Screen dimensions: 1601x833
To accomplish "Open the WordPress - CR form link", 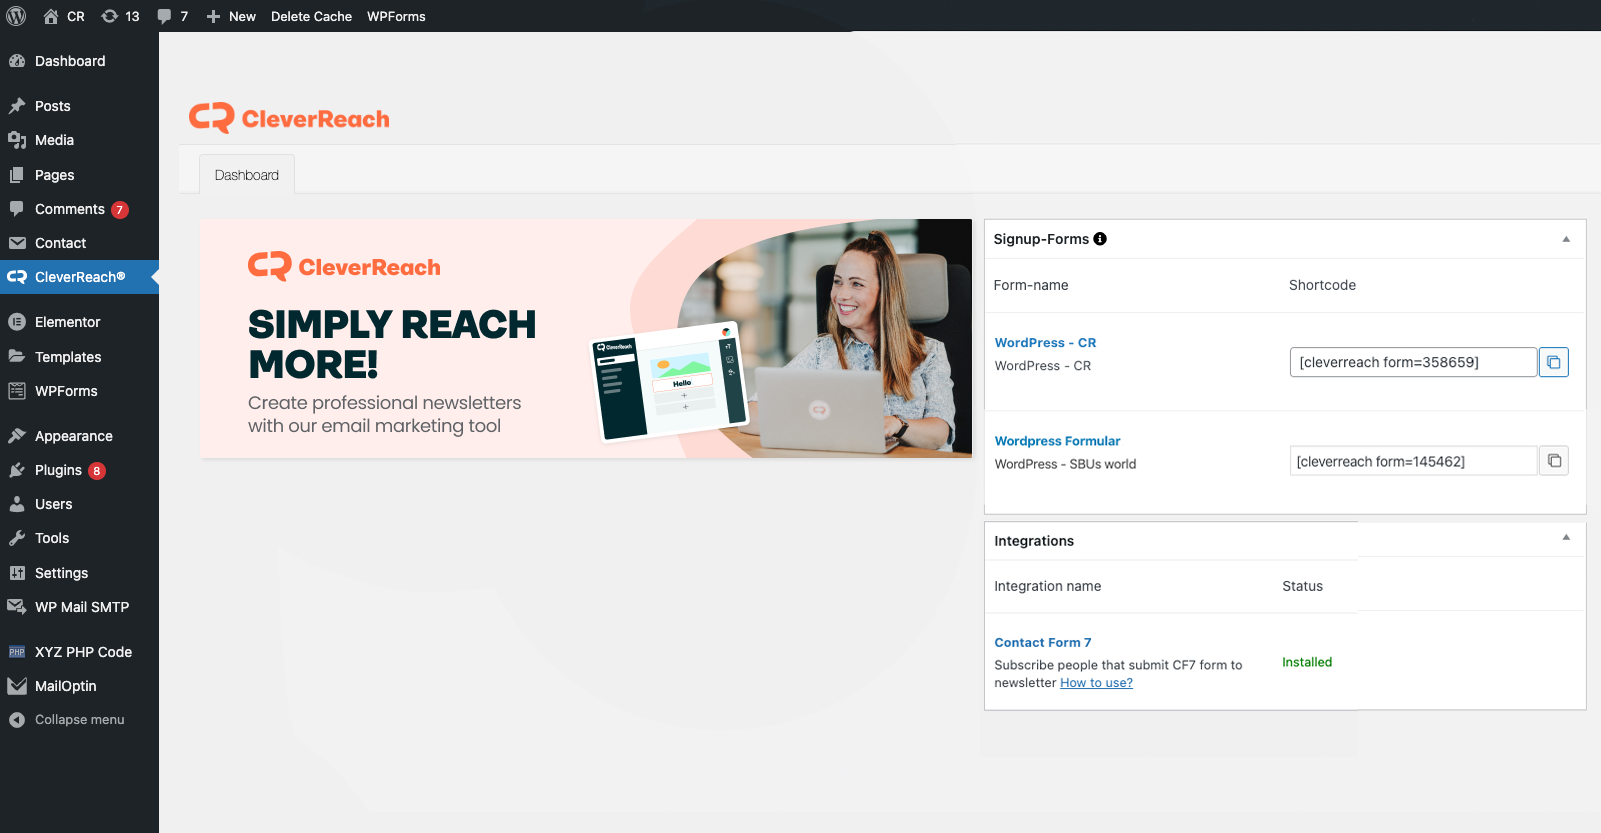I will pos(1045,343).
